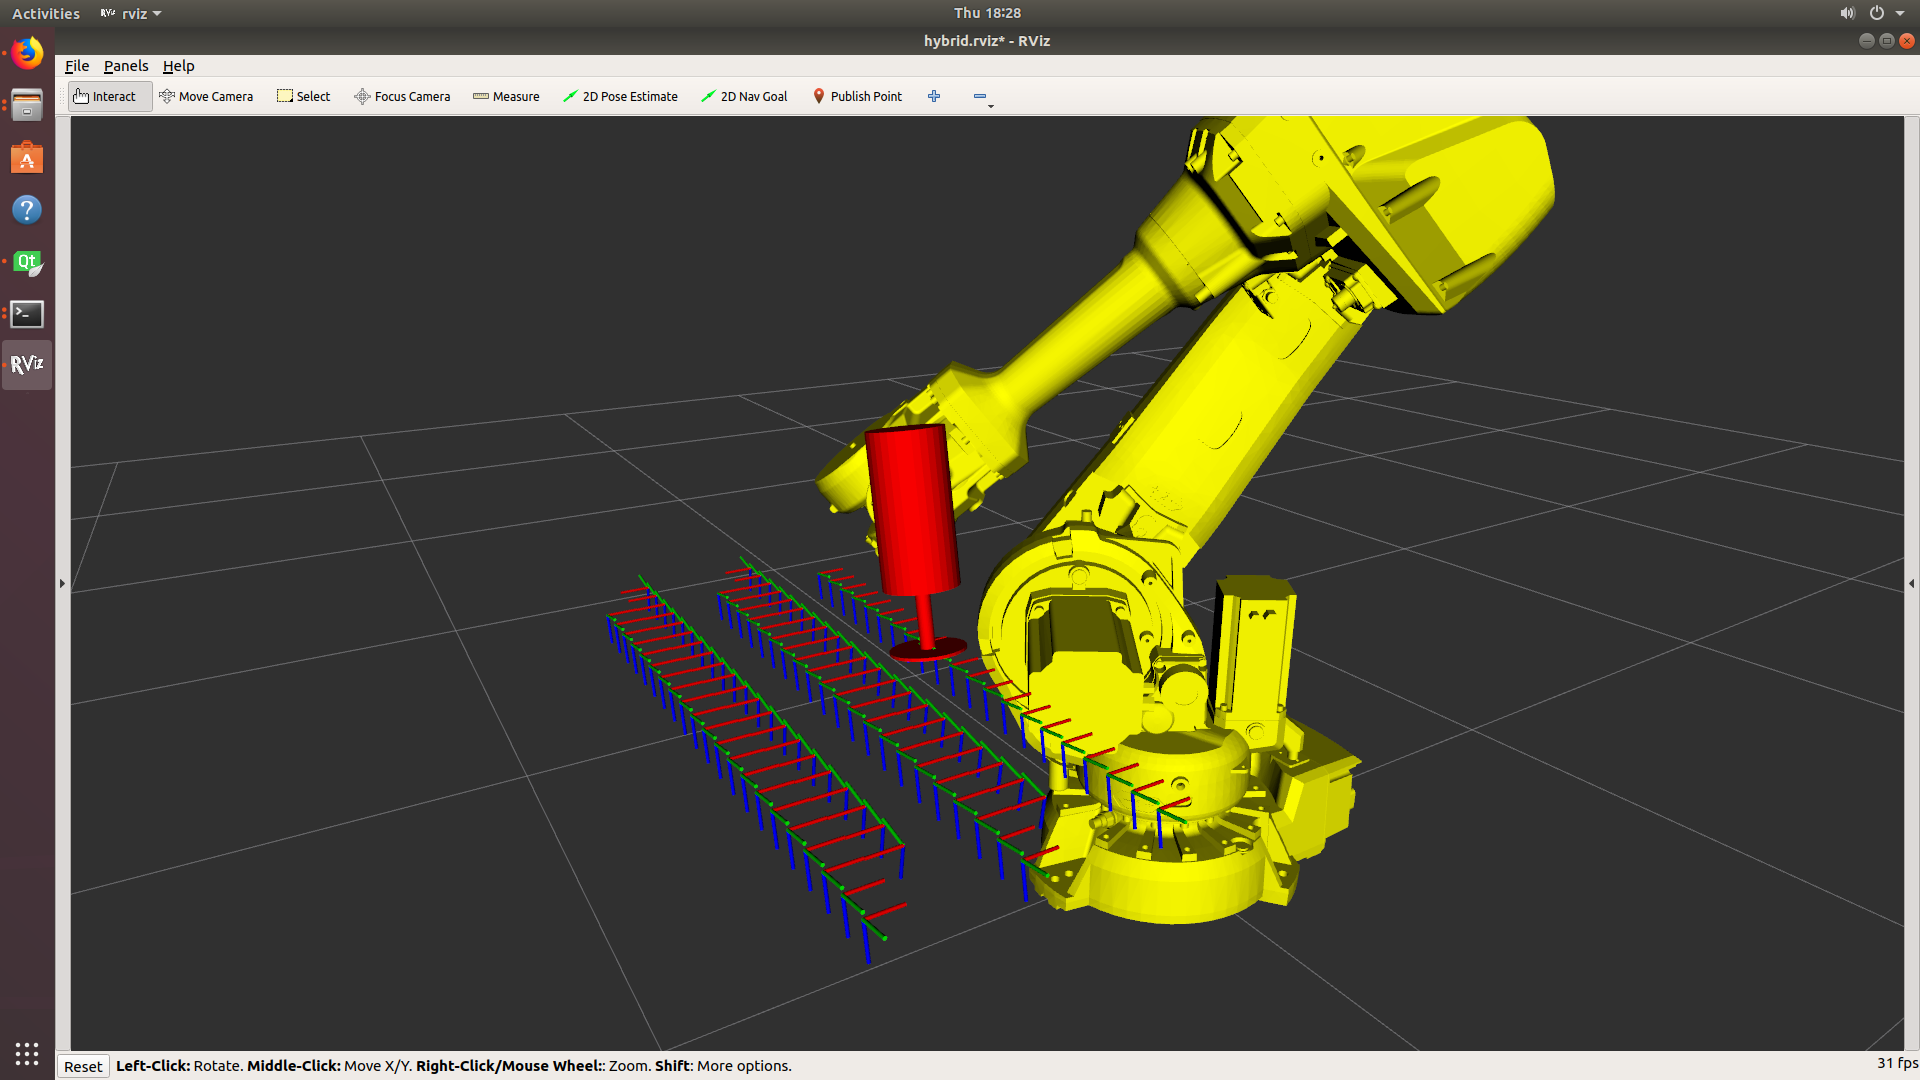Choose the Select tool
Screen dimensions: 1920x1080
304,96
